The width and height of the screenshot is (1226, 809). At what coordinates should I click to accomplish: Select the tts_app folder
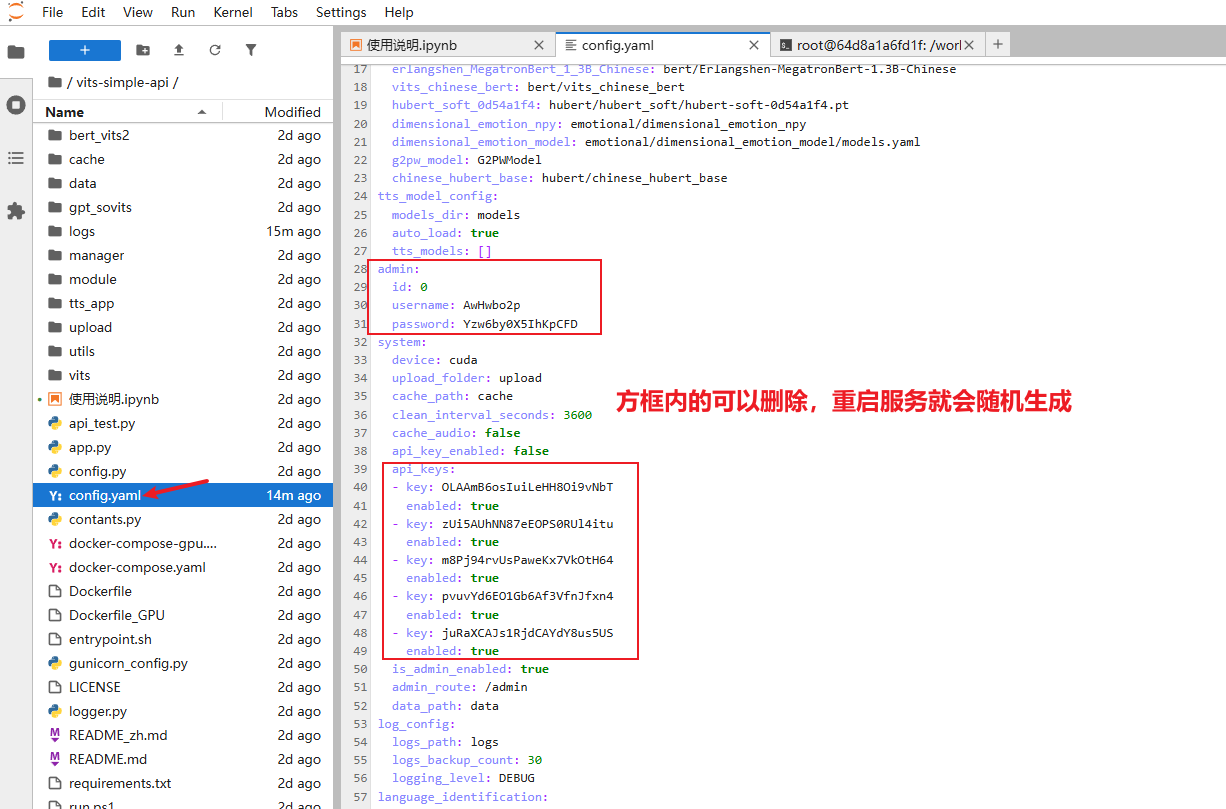(x=184, y=303)
